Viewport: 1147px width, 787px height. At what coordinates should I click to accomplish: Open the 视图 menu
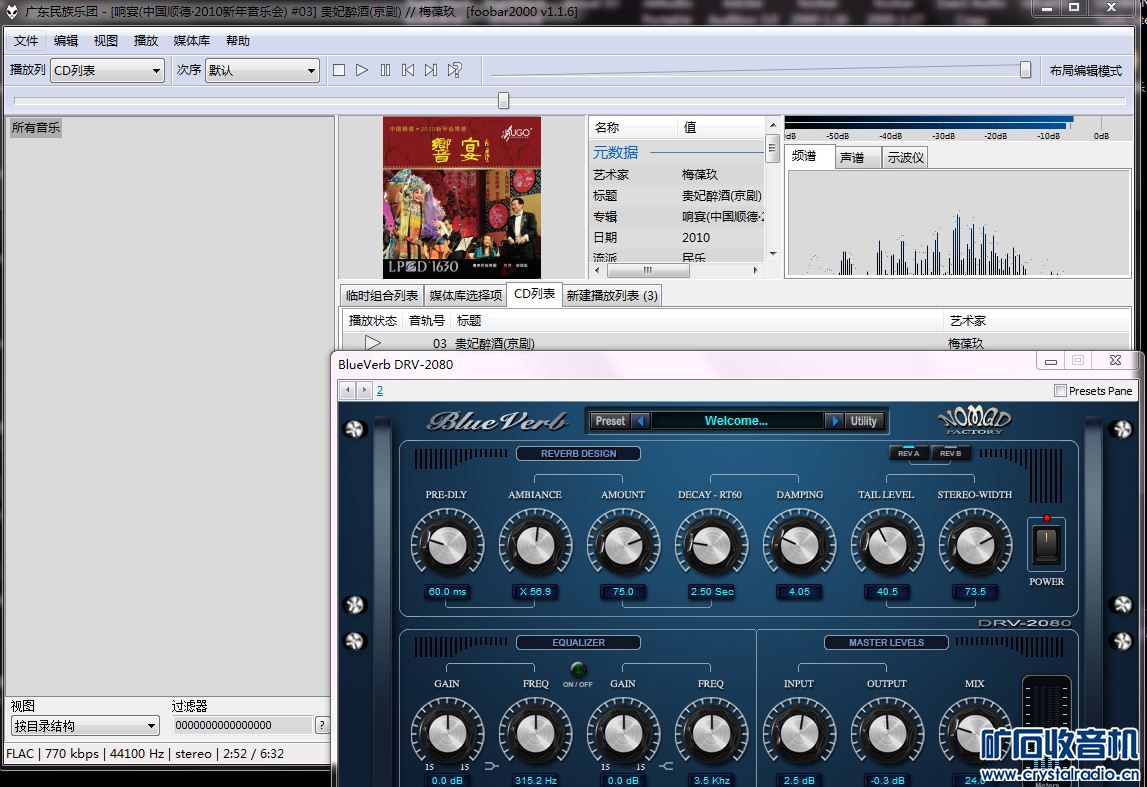click(x=105, y=40)
